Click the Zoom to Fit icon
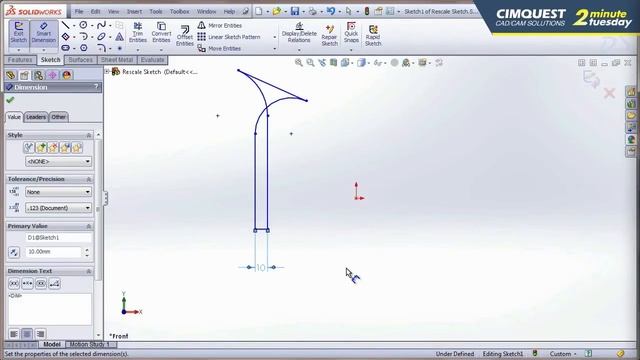 299,62
